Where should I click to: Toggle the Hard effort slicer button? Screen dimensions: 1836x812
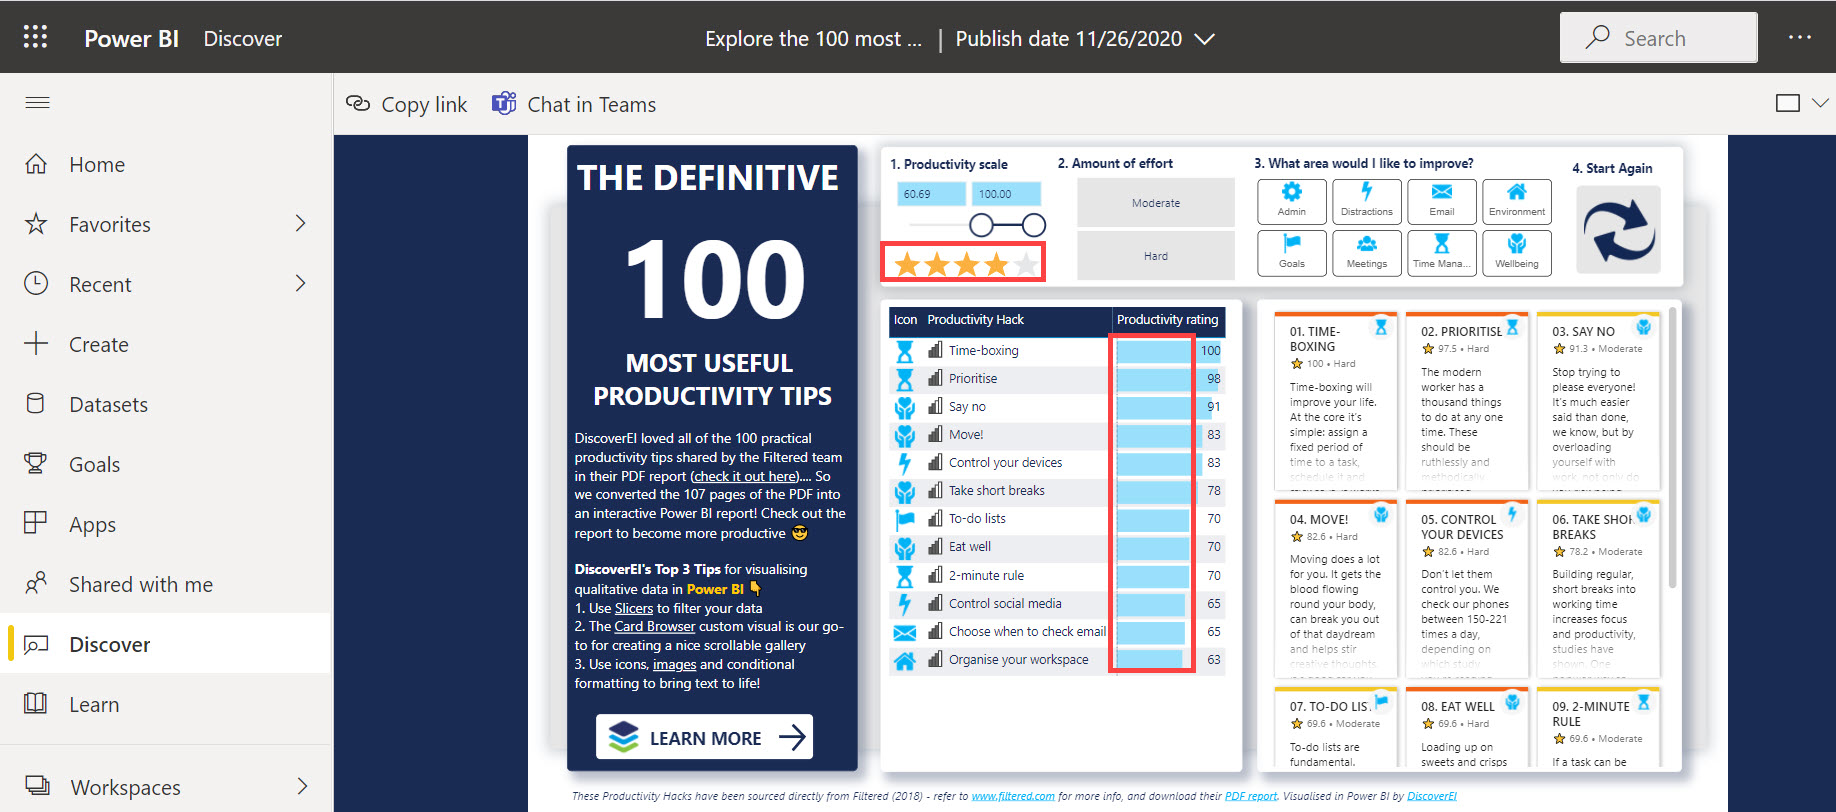(x=1156, y=256)
